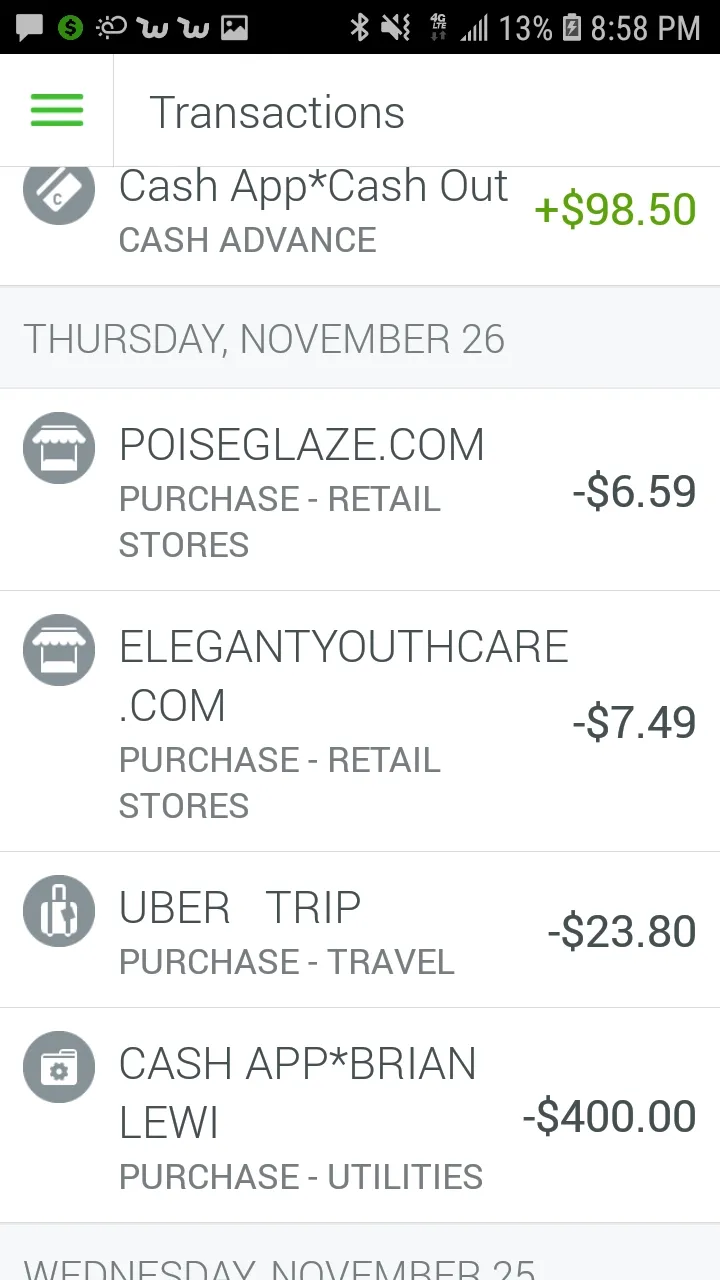This screenshot has width=720, height=1280.
Task: Tap the green dollar notification icon
Action: pyautogui.click(x=70, y=27)
